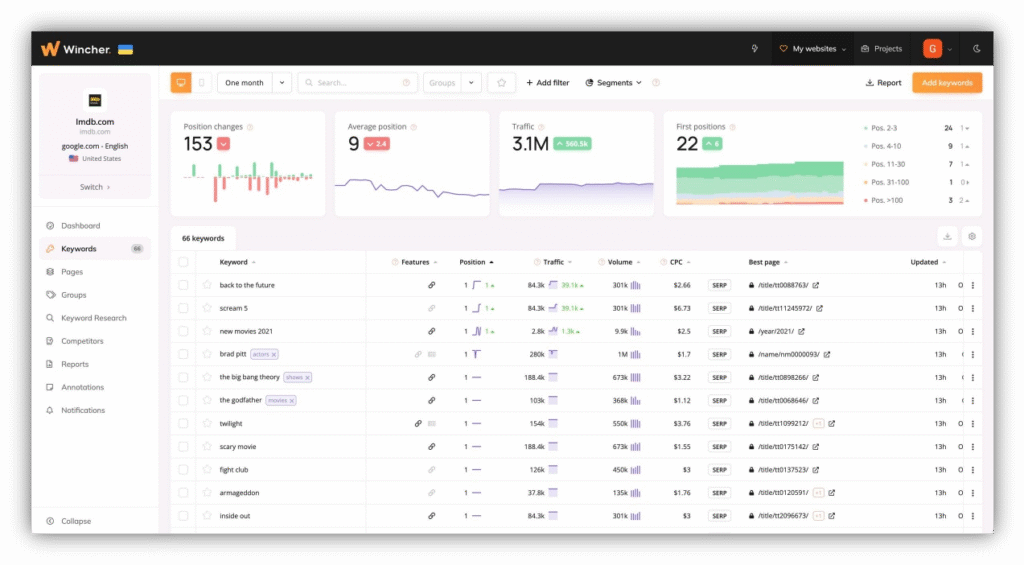Open the 'One month' period dropdown

pyautogui.click(x=254, y=83)
